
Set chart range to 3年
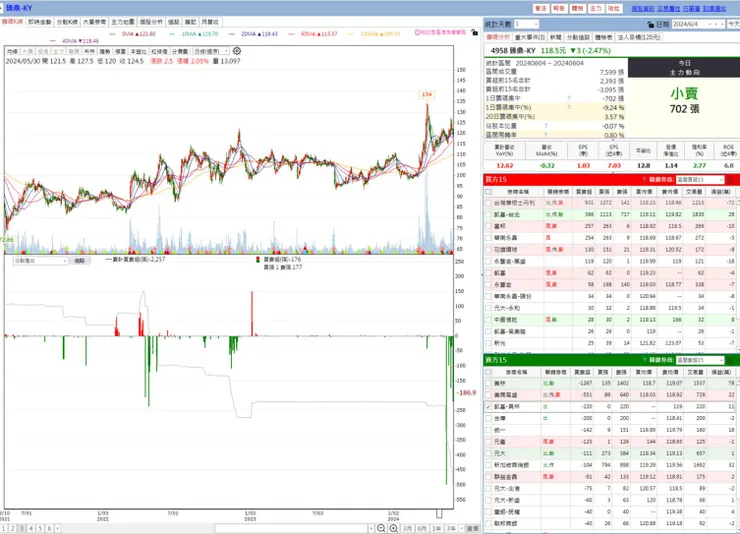[x=451, y=529]
